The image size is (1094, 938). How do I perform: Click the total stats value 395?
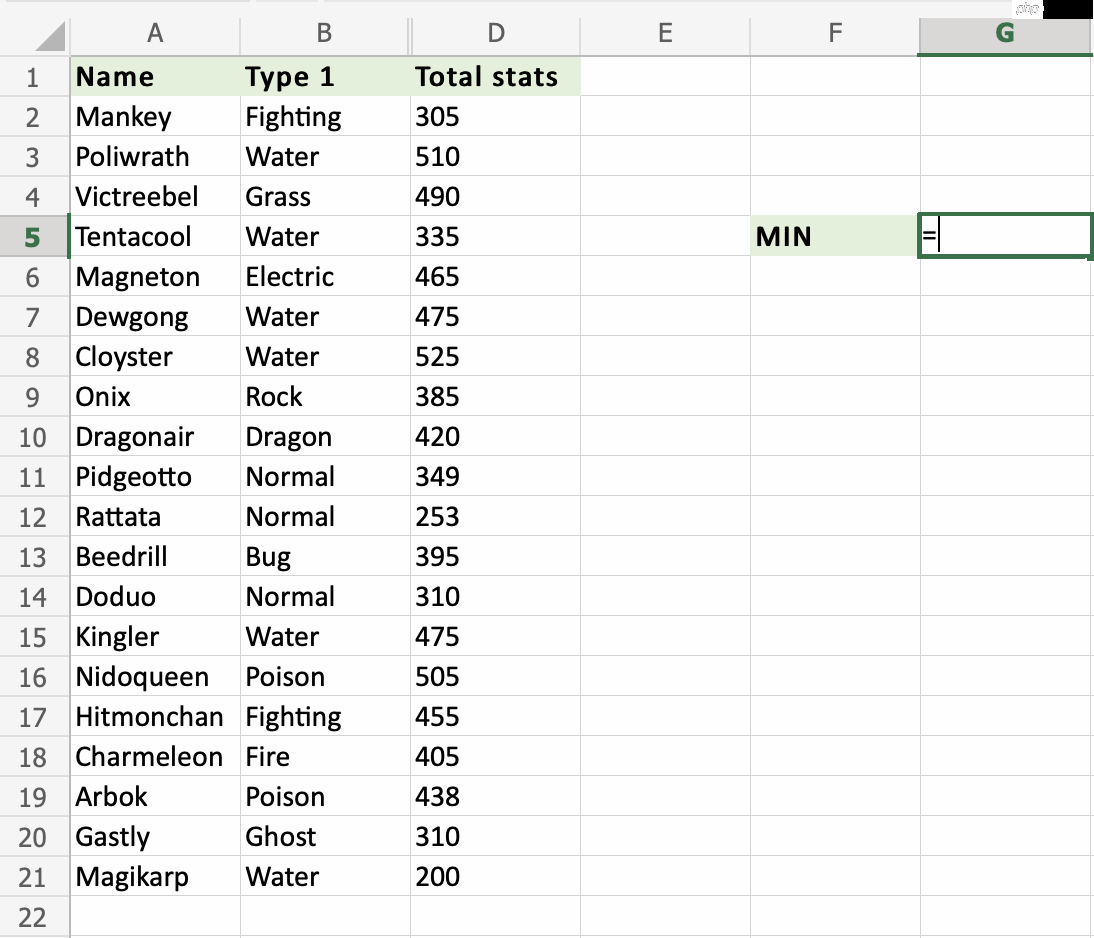pos(495,556)
